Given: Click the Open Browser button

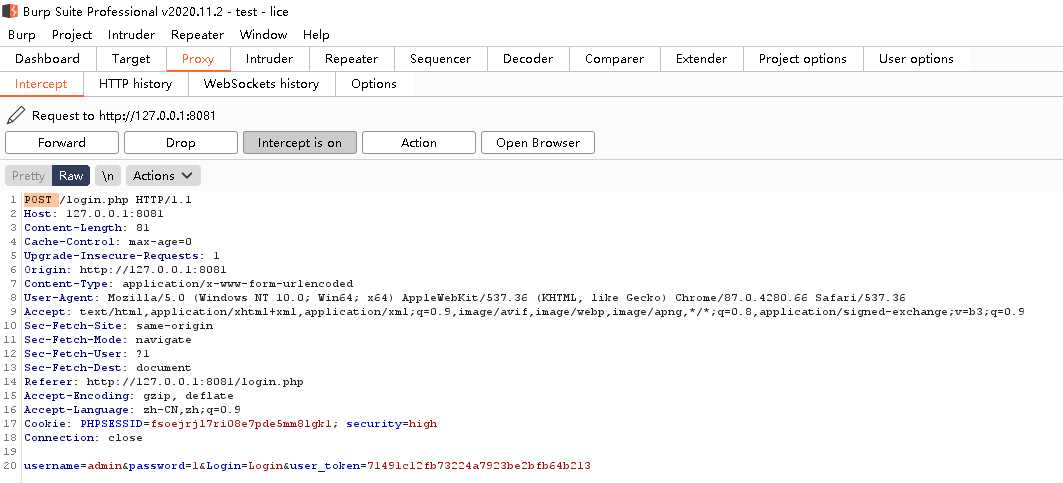Looking at the screenshot, I should pyautogui.click(x=538, y=142).
